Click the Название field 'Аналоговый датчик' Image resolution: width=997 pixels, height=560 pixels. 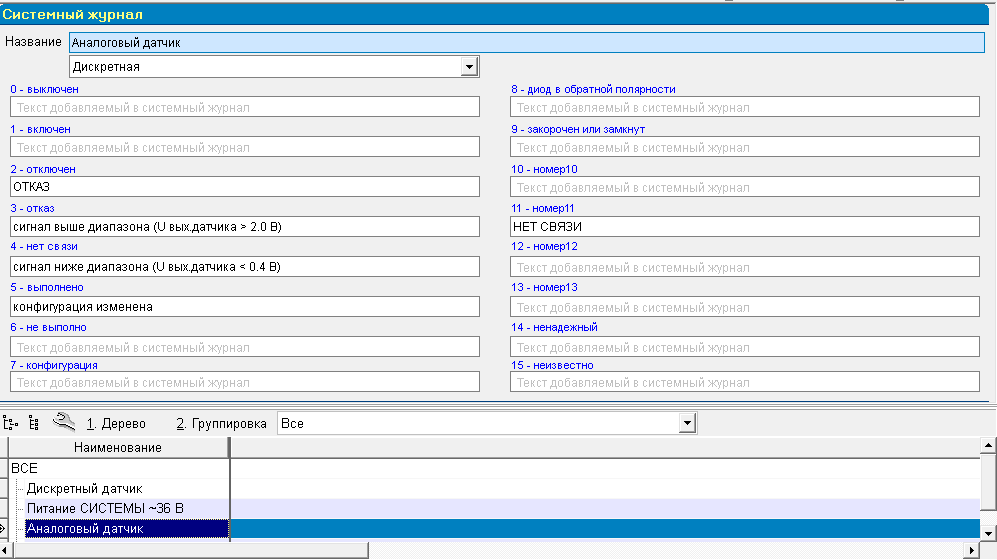tap(526, 43)
